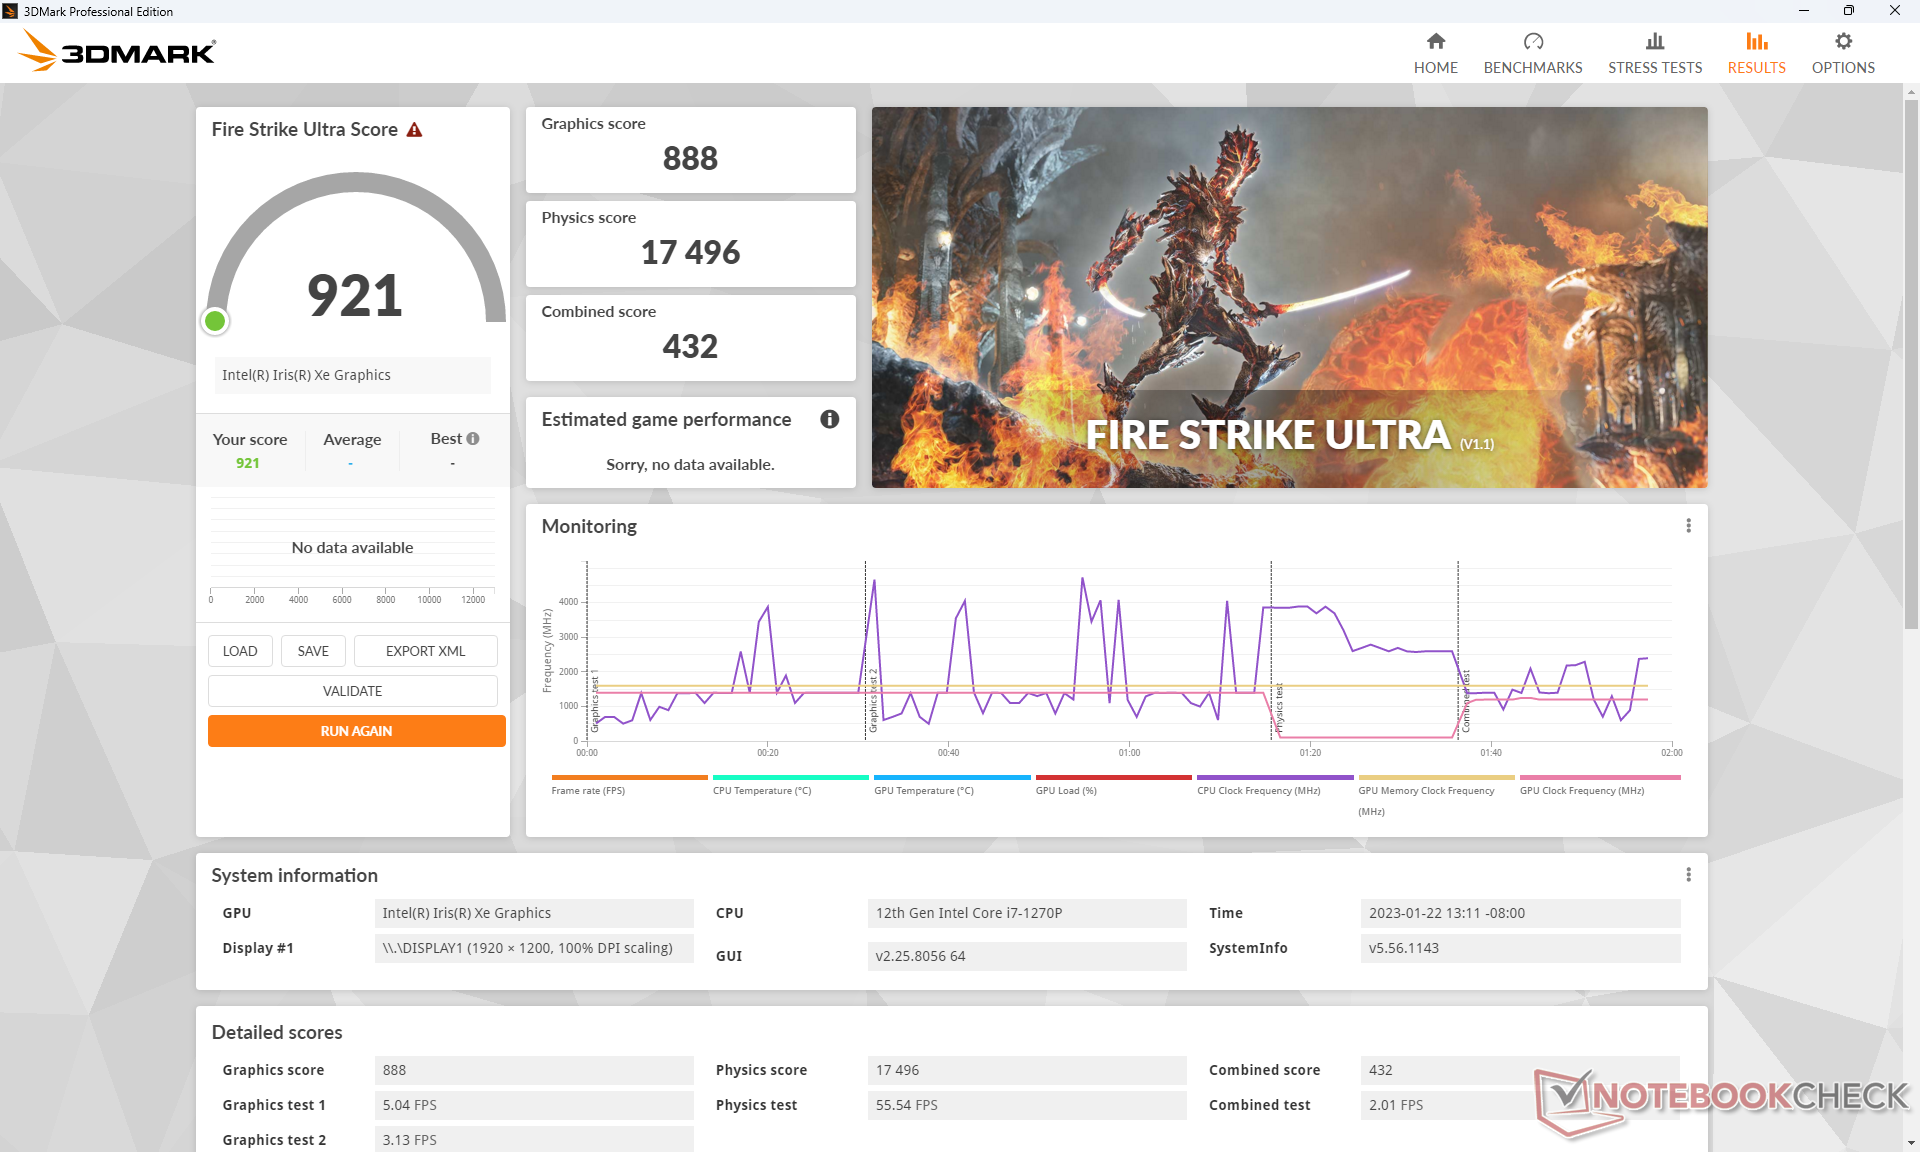Viewport: 1920px width, 1152px height.
Task: Click info icon on Estimated game performance
Action: click(829, 419)
